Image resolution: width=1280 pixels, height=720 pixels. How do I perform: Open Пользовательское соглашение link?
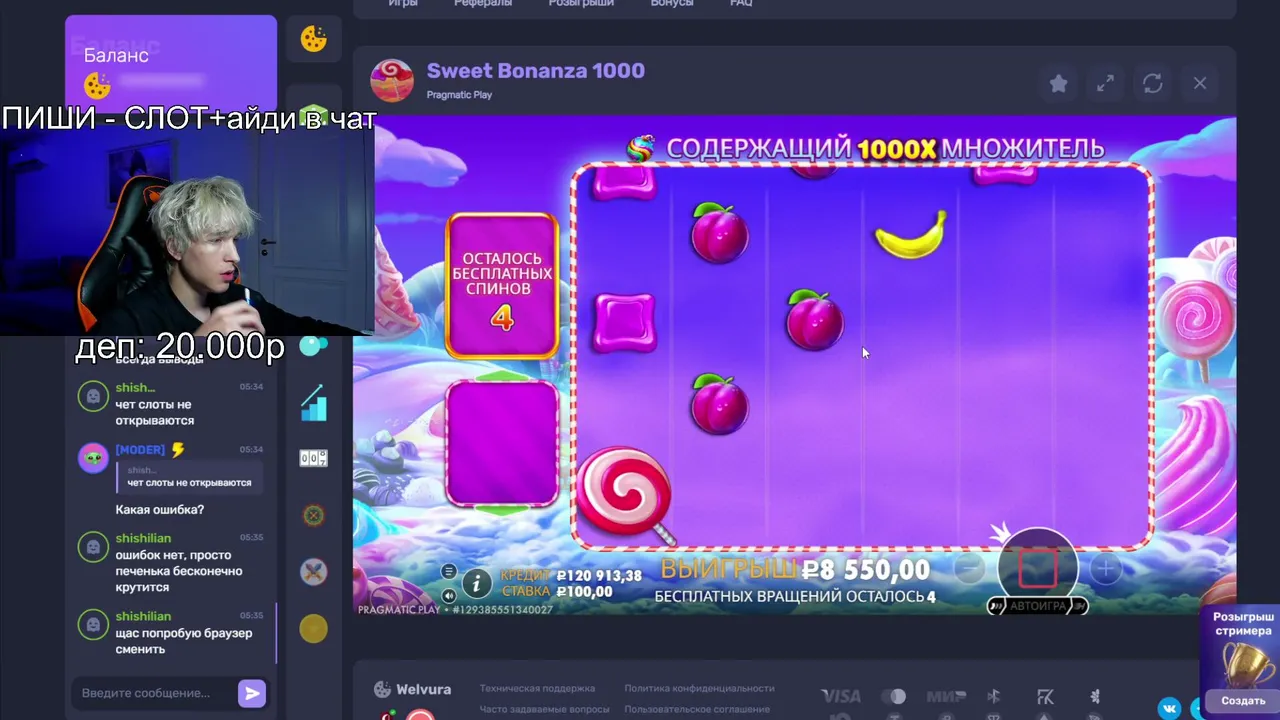(x=697, y=709)
